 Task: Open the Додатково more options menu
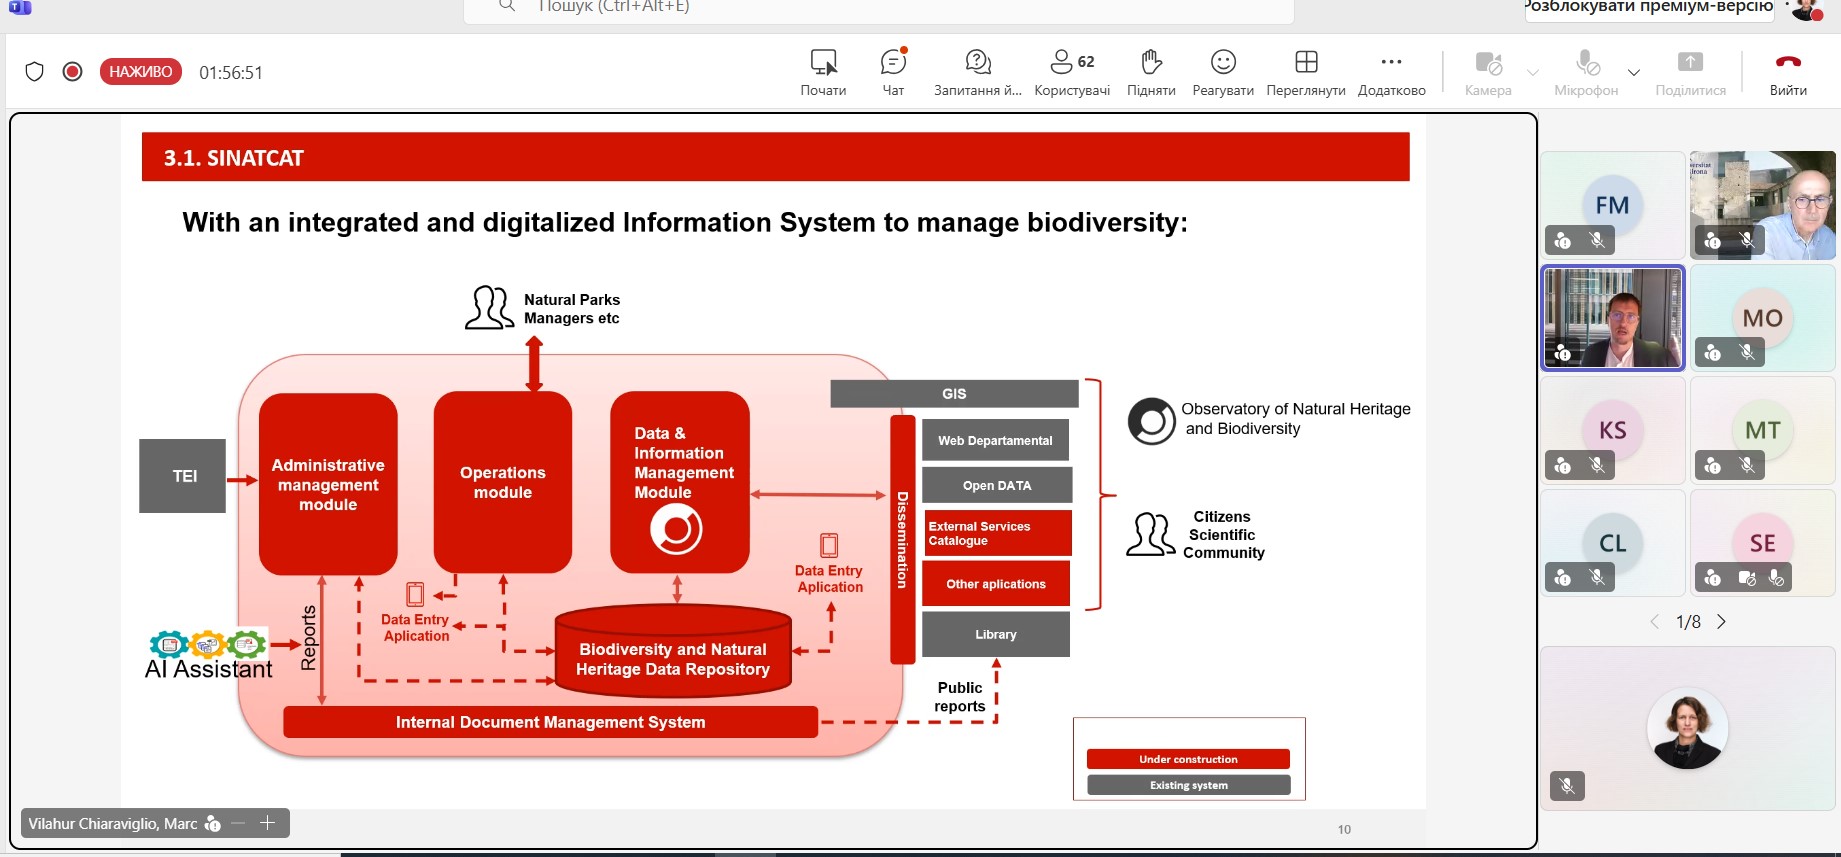1391,72
